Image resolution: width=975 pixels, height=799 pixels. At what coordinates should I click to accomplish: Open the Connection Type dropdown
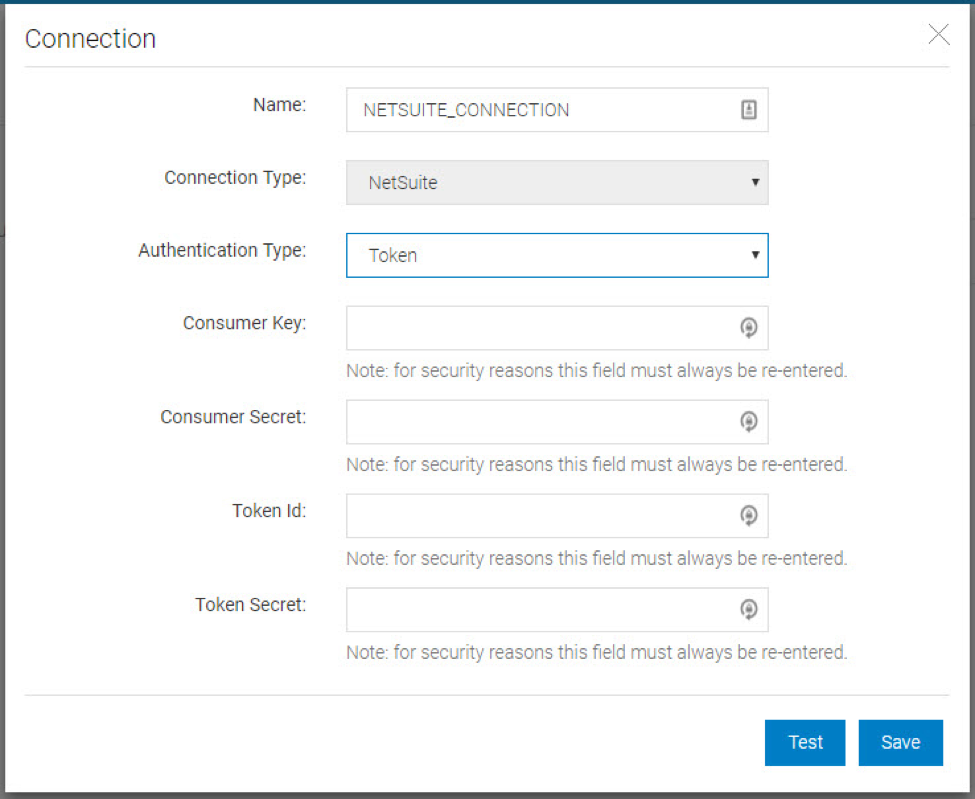[x=557, y=182]
